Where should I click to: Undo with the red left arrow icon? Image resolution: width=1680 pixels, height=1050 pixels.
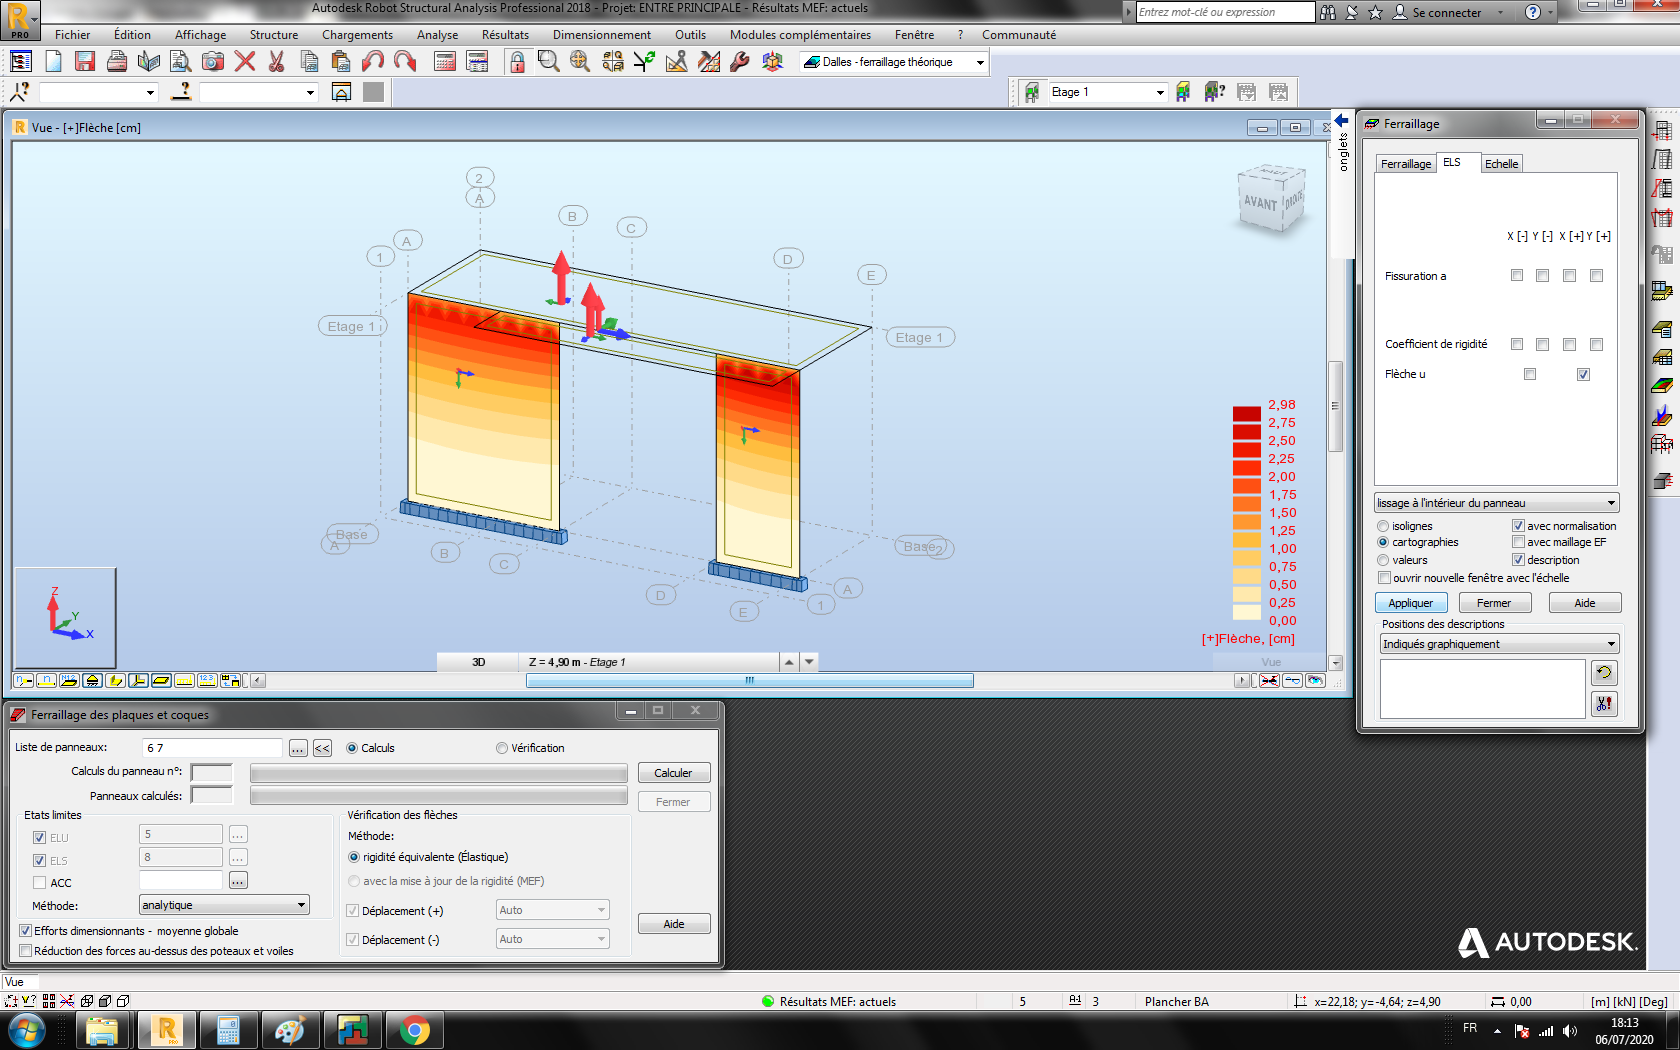373,62
